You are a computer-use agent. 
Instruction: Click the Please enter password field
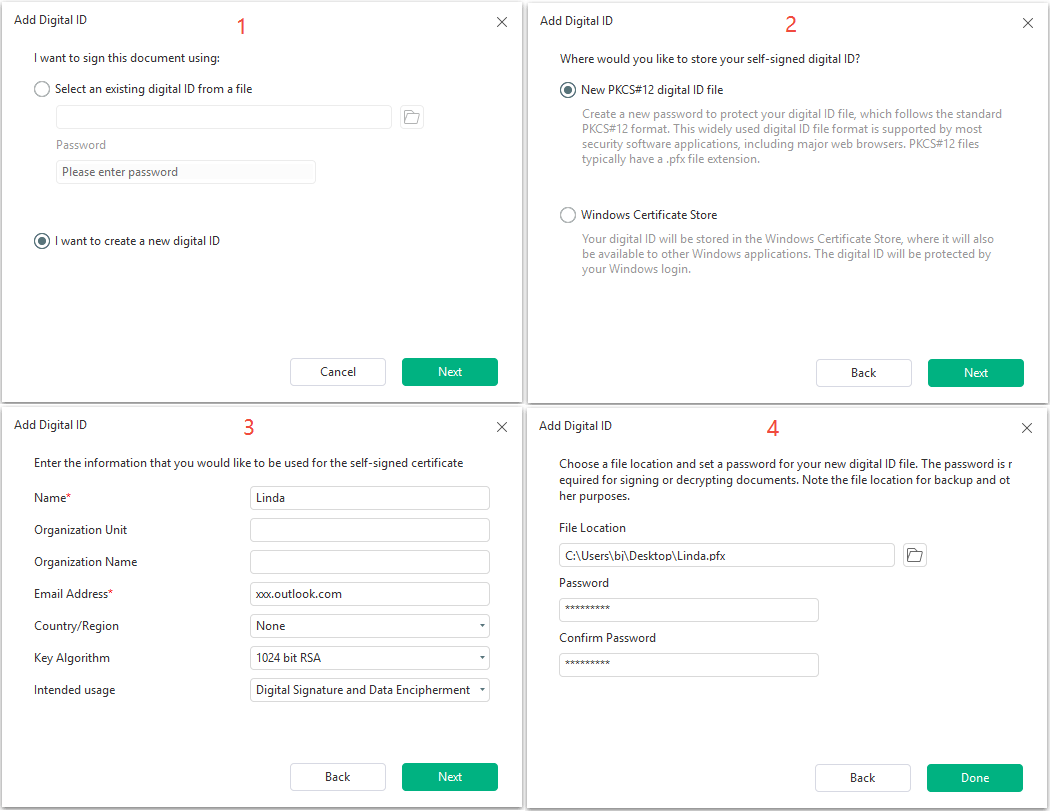pos(185,172)
